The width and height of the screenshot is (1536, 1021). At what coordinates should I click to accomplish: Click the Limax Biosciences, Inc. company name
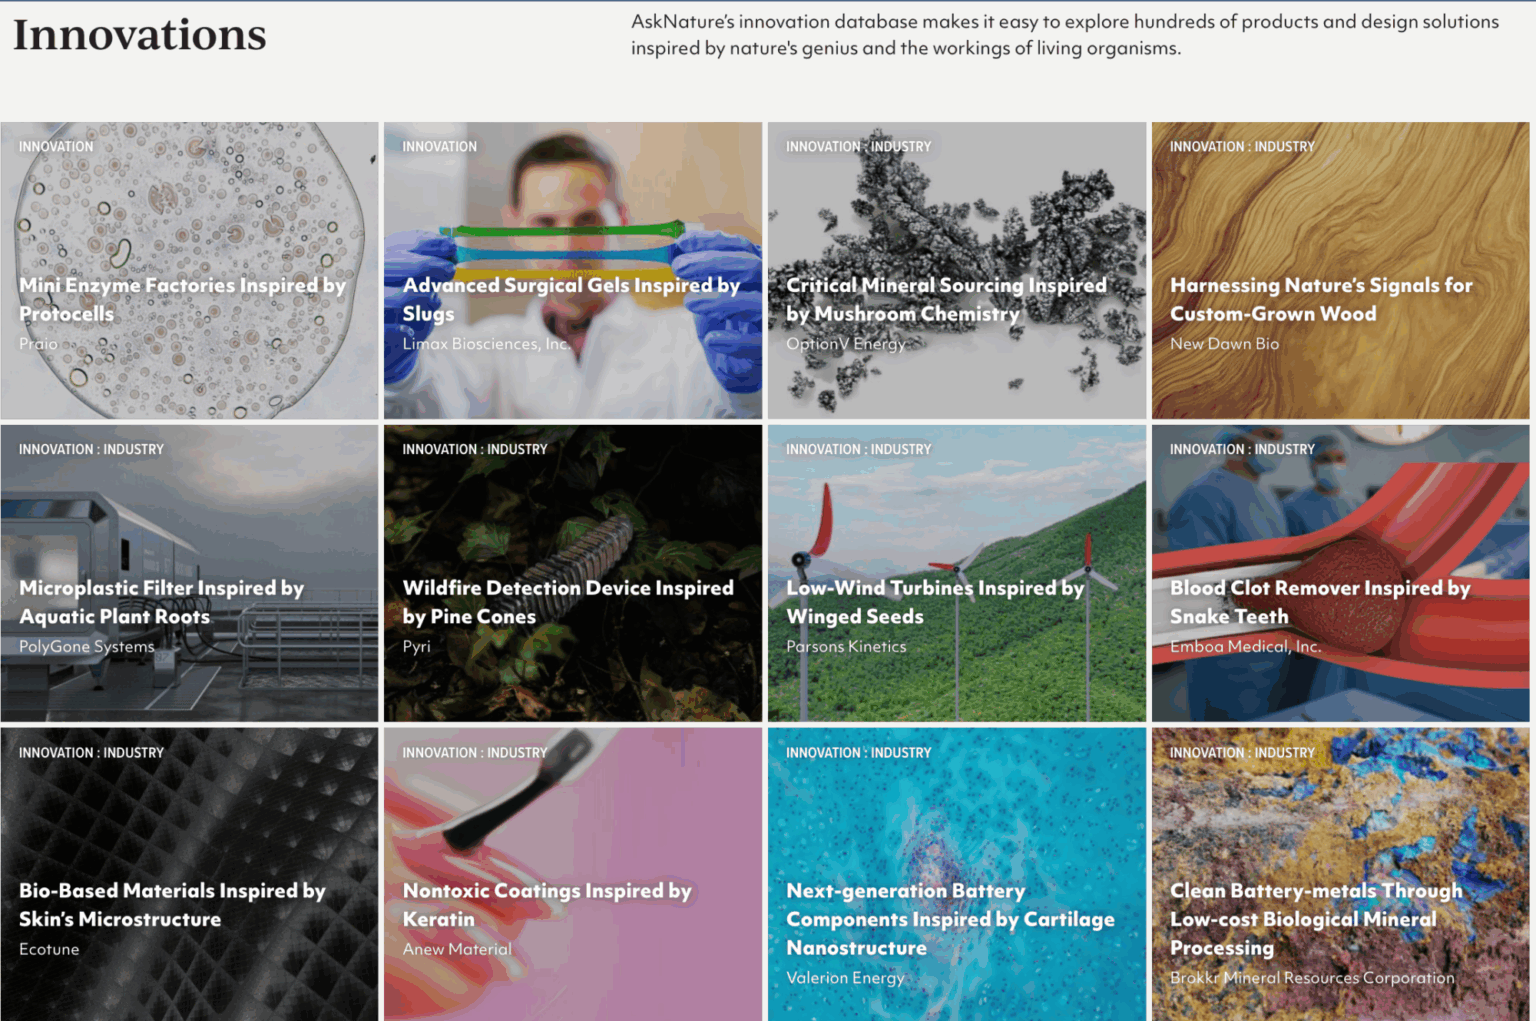pyautogui.click(x=486, y=344)
